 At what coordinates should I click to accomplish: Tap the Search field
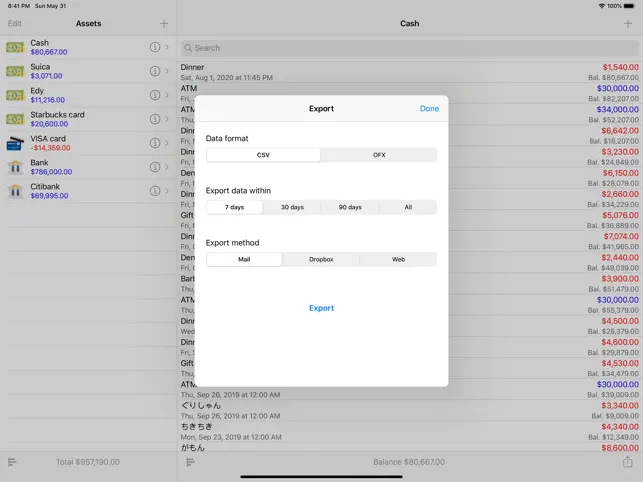[x=409, y=48]
